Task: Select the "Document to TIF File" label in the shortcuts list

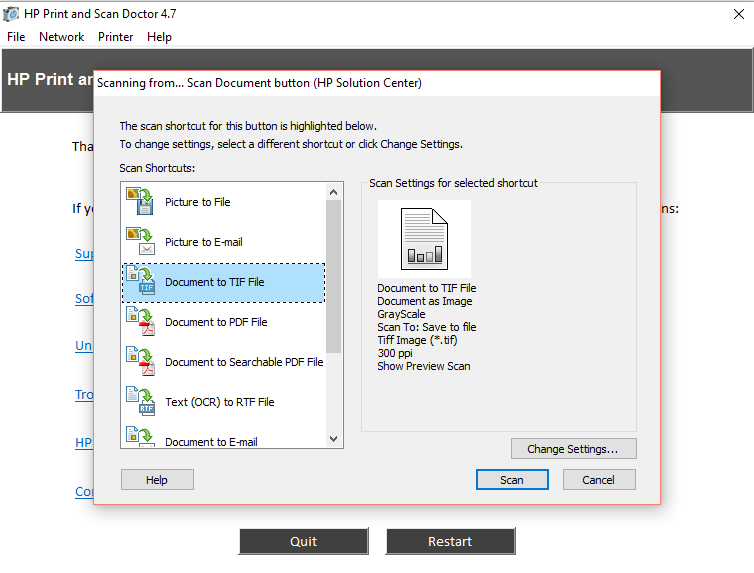Action: click(215, 282)
